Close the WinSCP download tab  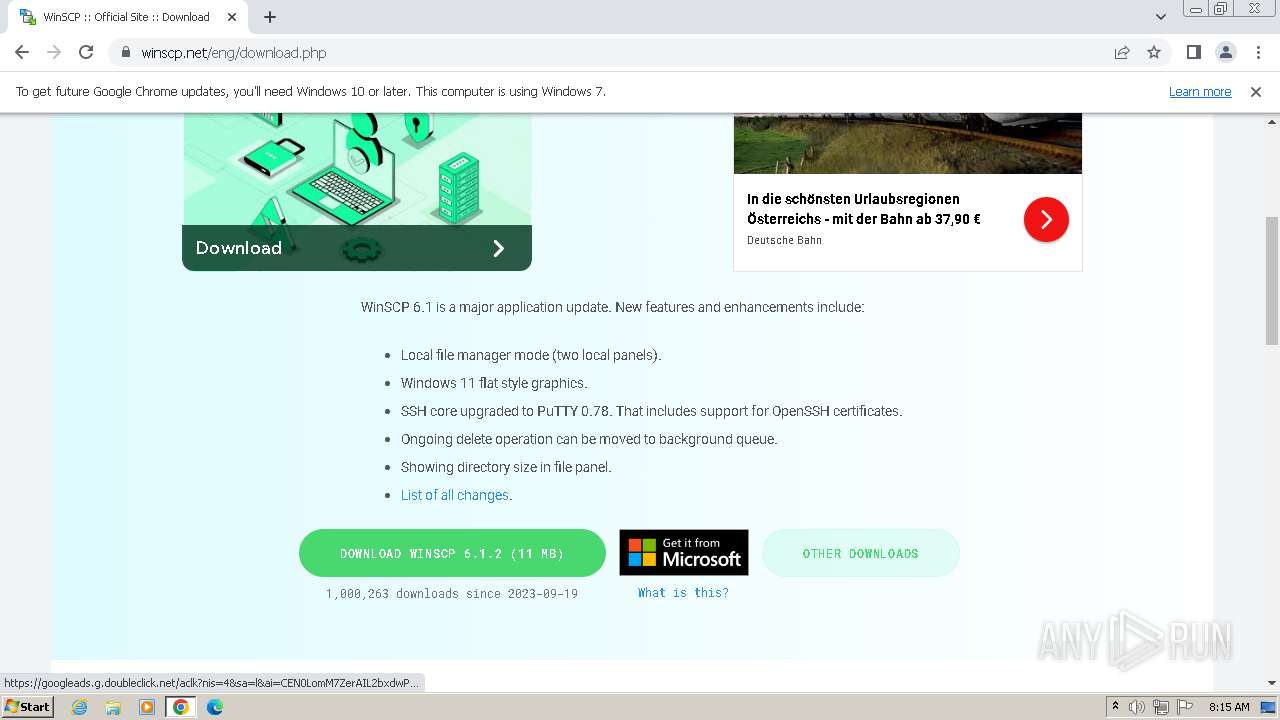[231, 17]
